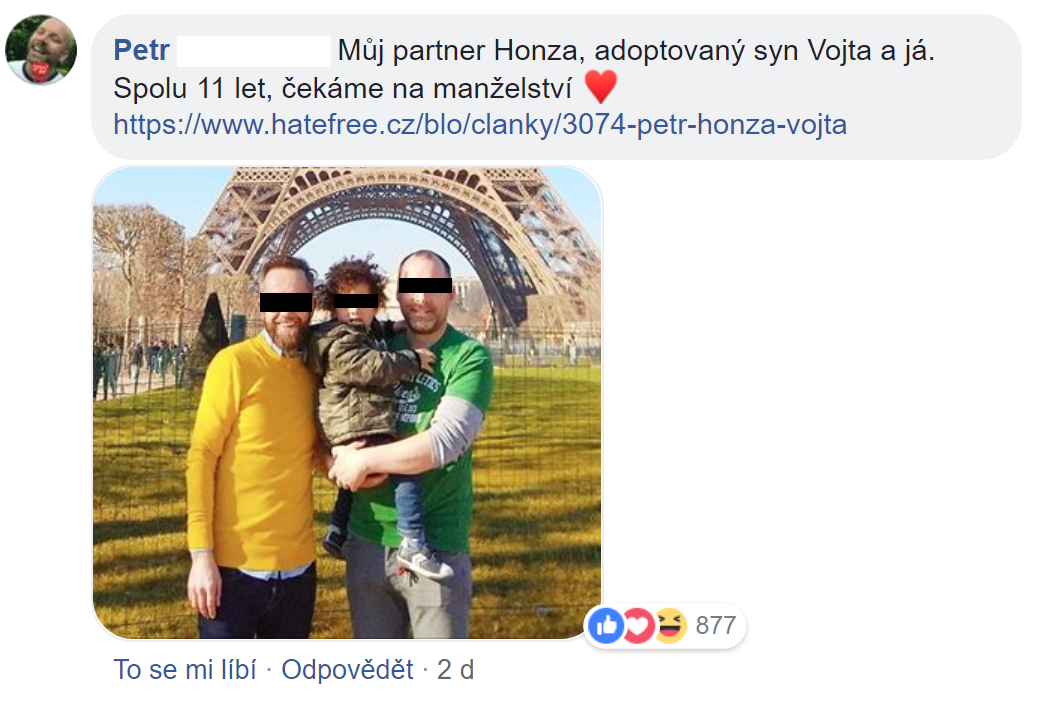This screenshot has width=1042, height=701.
Task: Click the red heart emoji in comment
Action: click(x=601, y=86)
